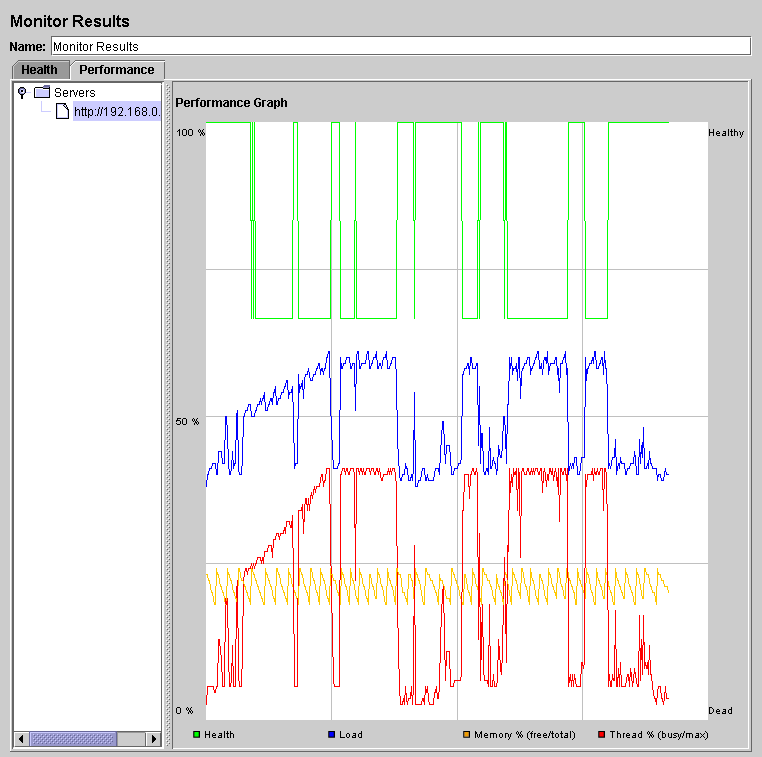Click the Servers folder icon
The height and width of the screenshot is (757, 762).
(x=42, y=92)
